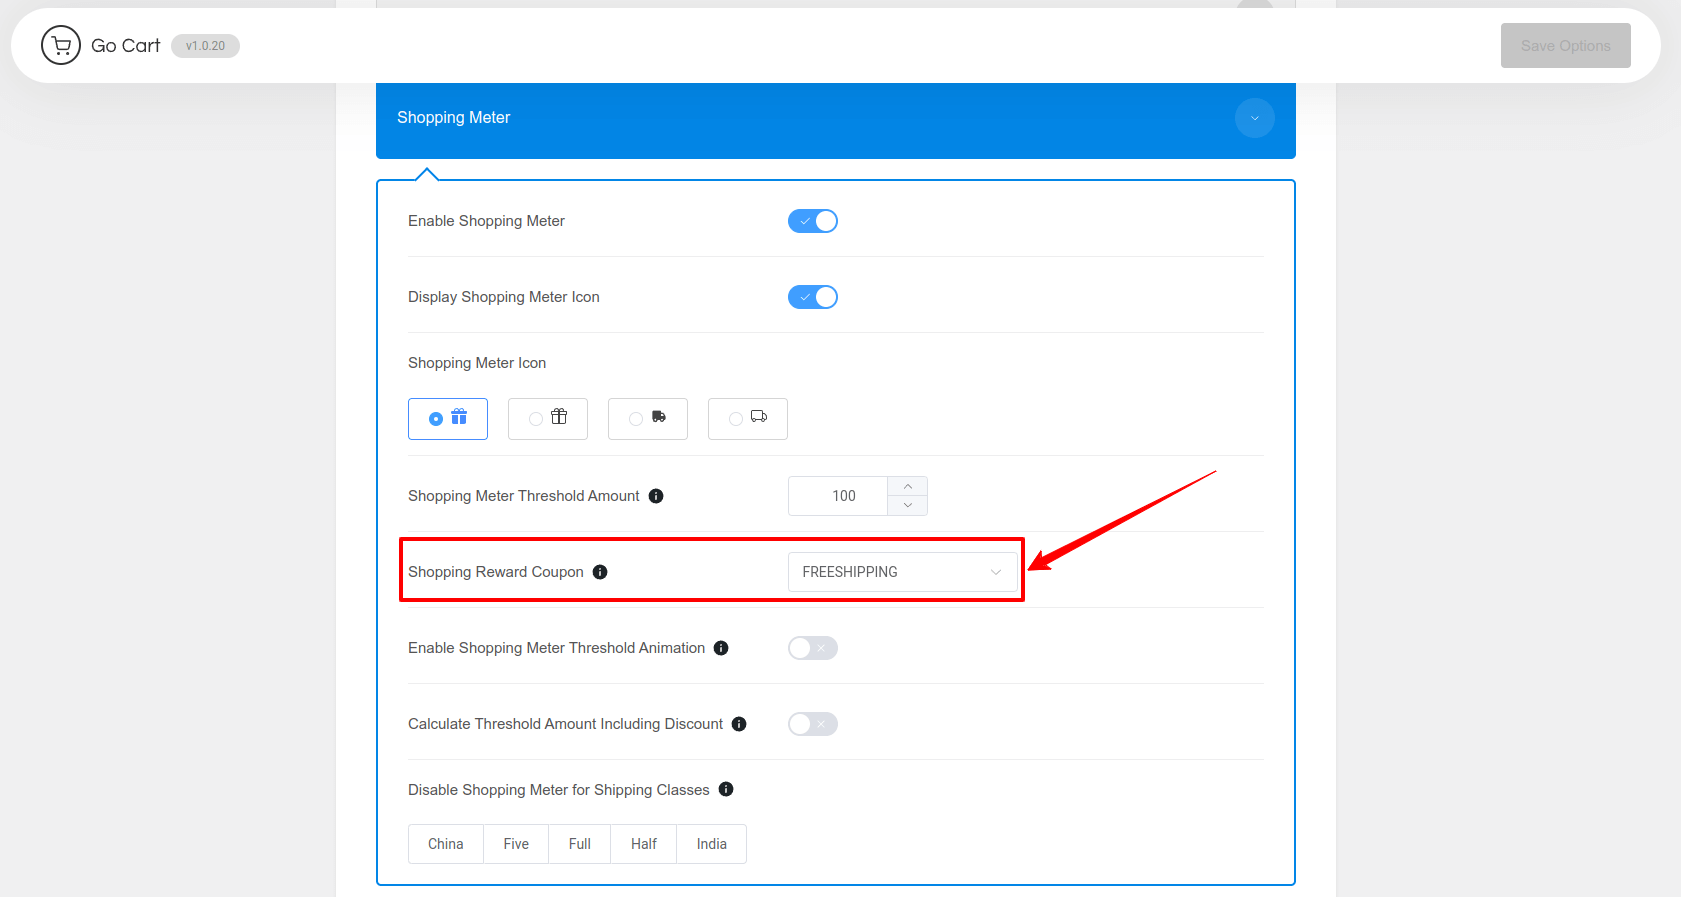Viewport: 1681px width, 908px height.
Task: Select the solid gift box meter icon
Action: (x=448, y=419)
